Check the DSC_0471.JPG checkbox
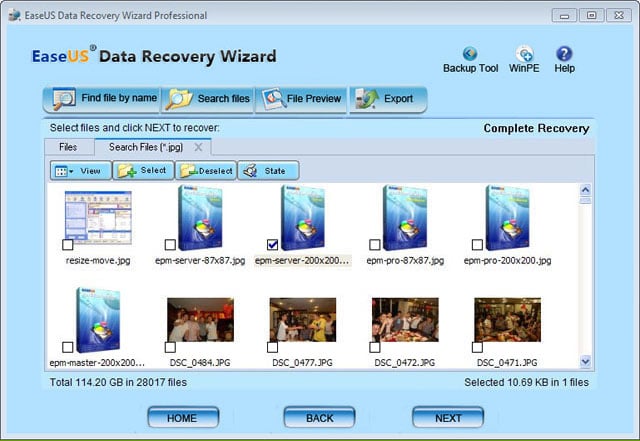The image size is (640, 441). (x=477, y=347)
